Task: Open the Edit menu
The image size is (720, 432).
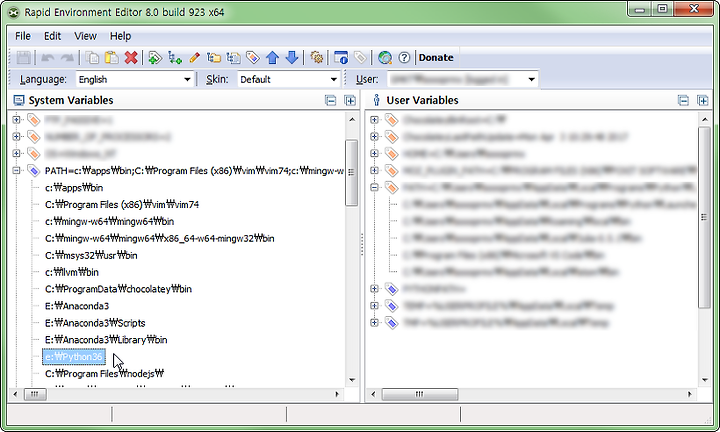Action: (x=52, y=36)
